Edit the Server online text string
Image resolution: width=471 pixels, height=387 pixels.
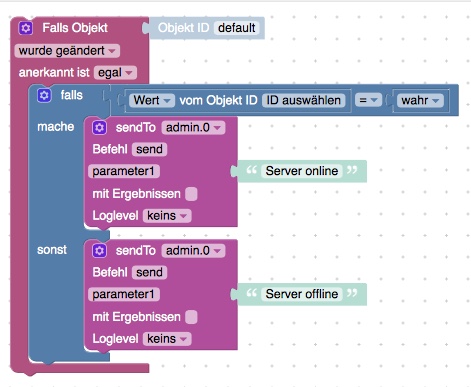click(x=302, y=171)
